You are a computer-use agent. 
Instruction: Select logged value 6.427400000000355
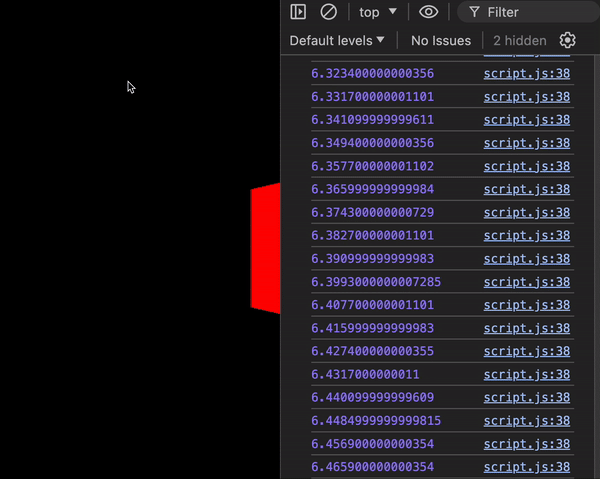click(372, 351)
